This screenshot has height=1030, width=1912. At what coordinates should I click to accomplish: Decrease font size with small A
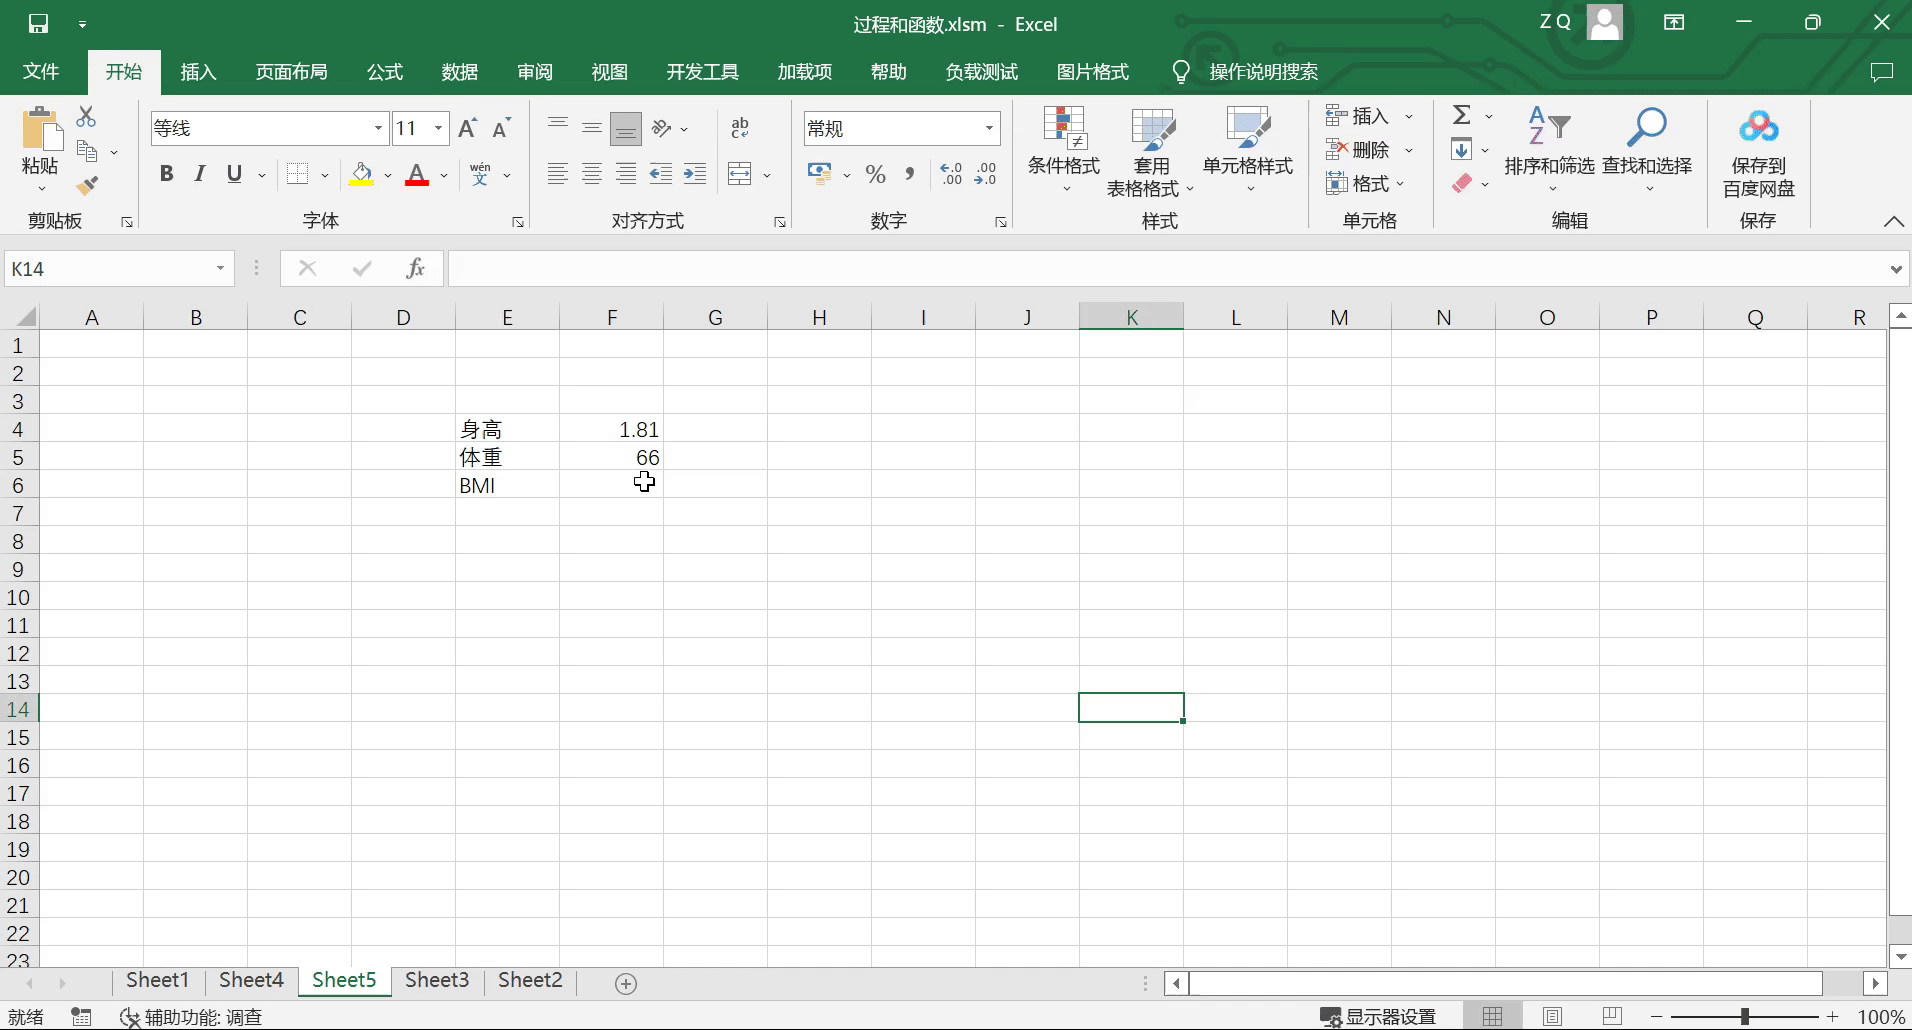coord(502,128)
